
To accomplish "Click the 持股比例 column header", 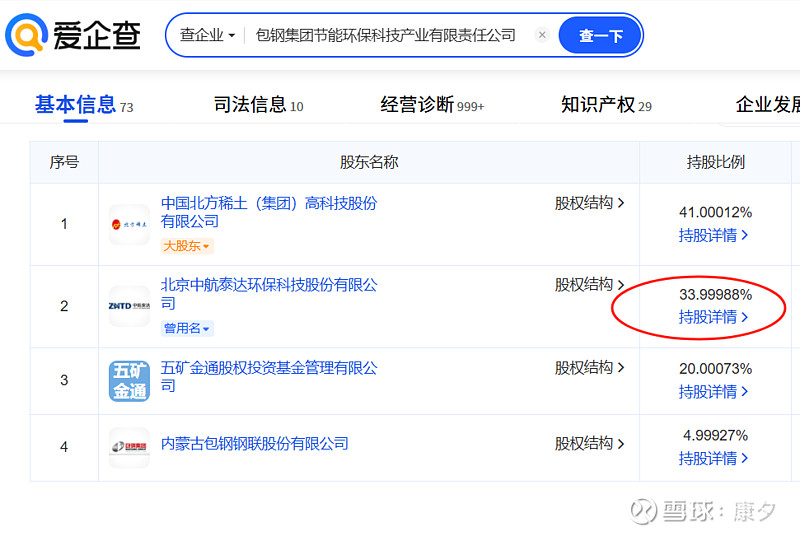I will [x=715, y=162].
